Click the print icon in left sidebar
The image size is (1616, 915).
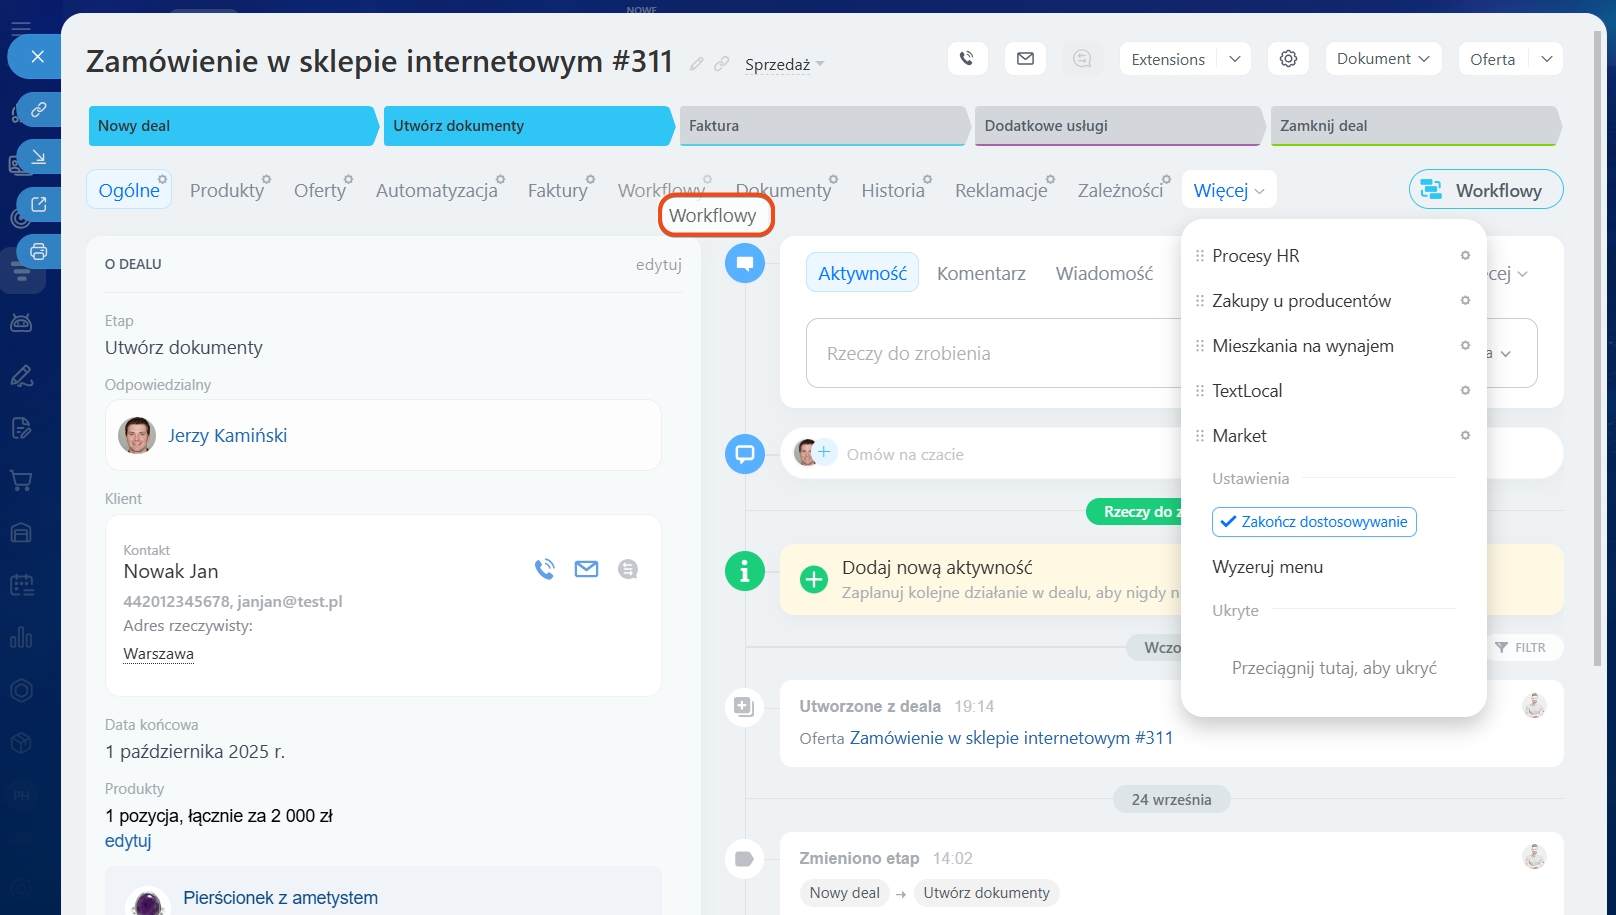coord(39,251)
